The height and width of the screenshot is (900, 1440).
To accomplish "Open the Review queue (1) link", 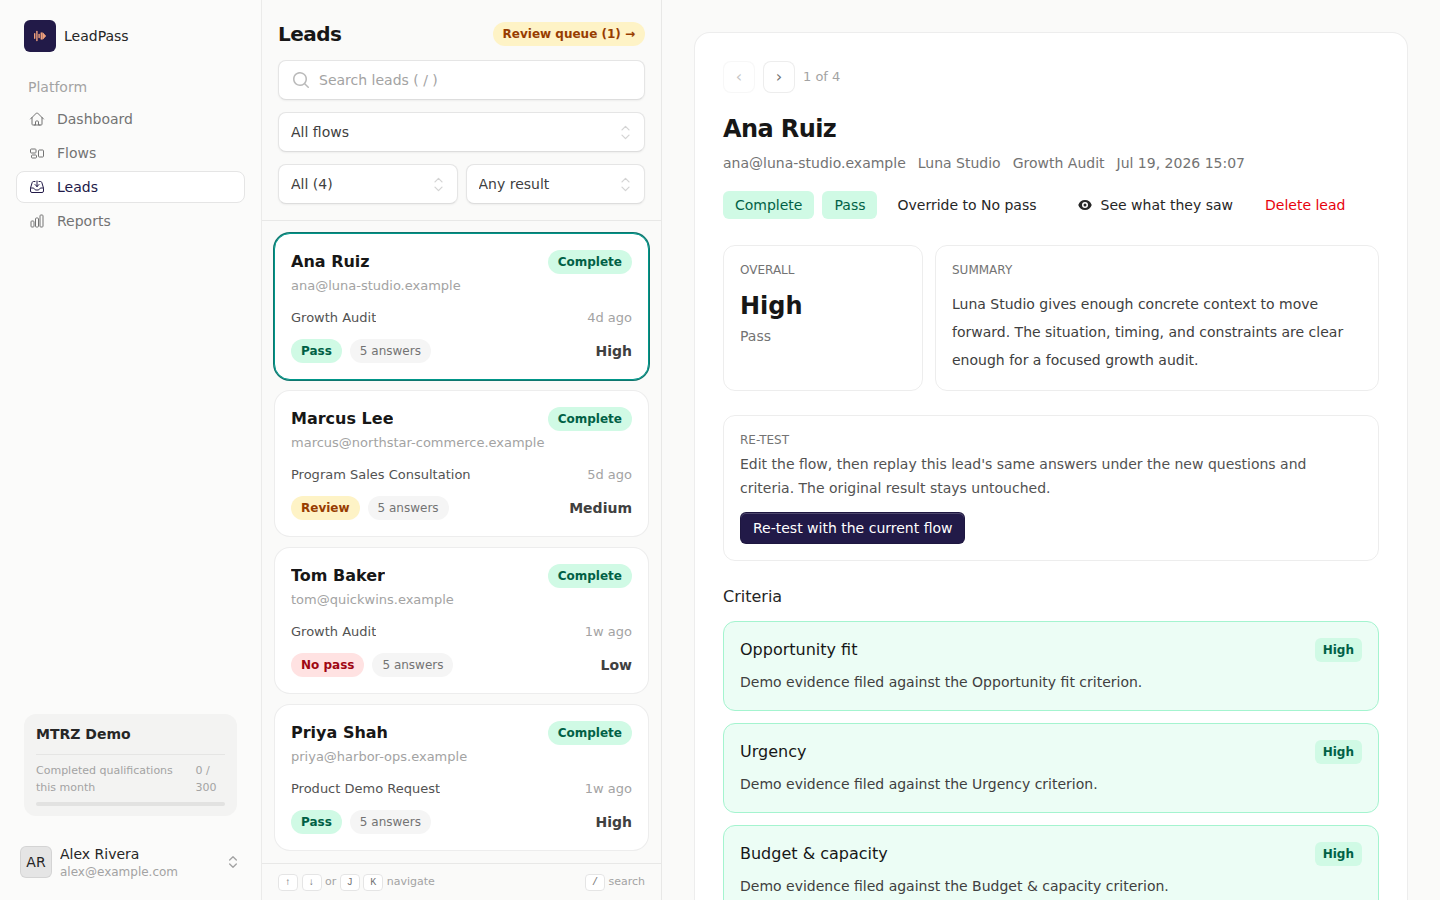I will pos(569,34).
